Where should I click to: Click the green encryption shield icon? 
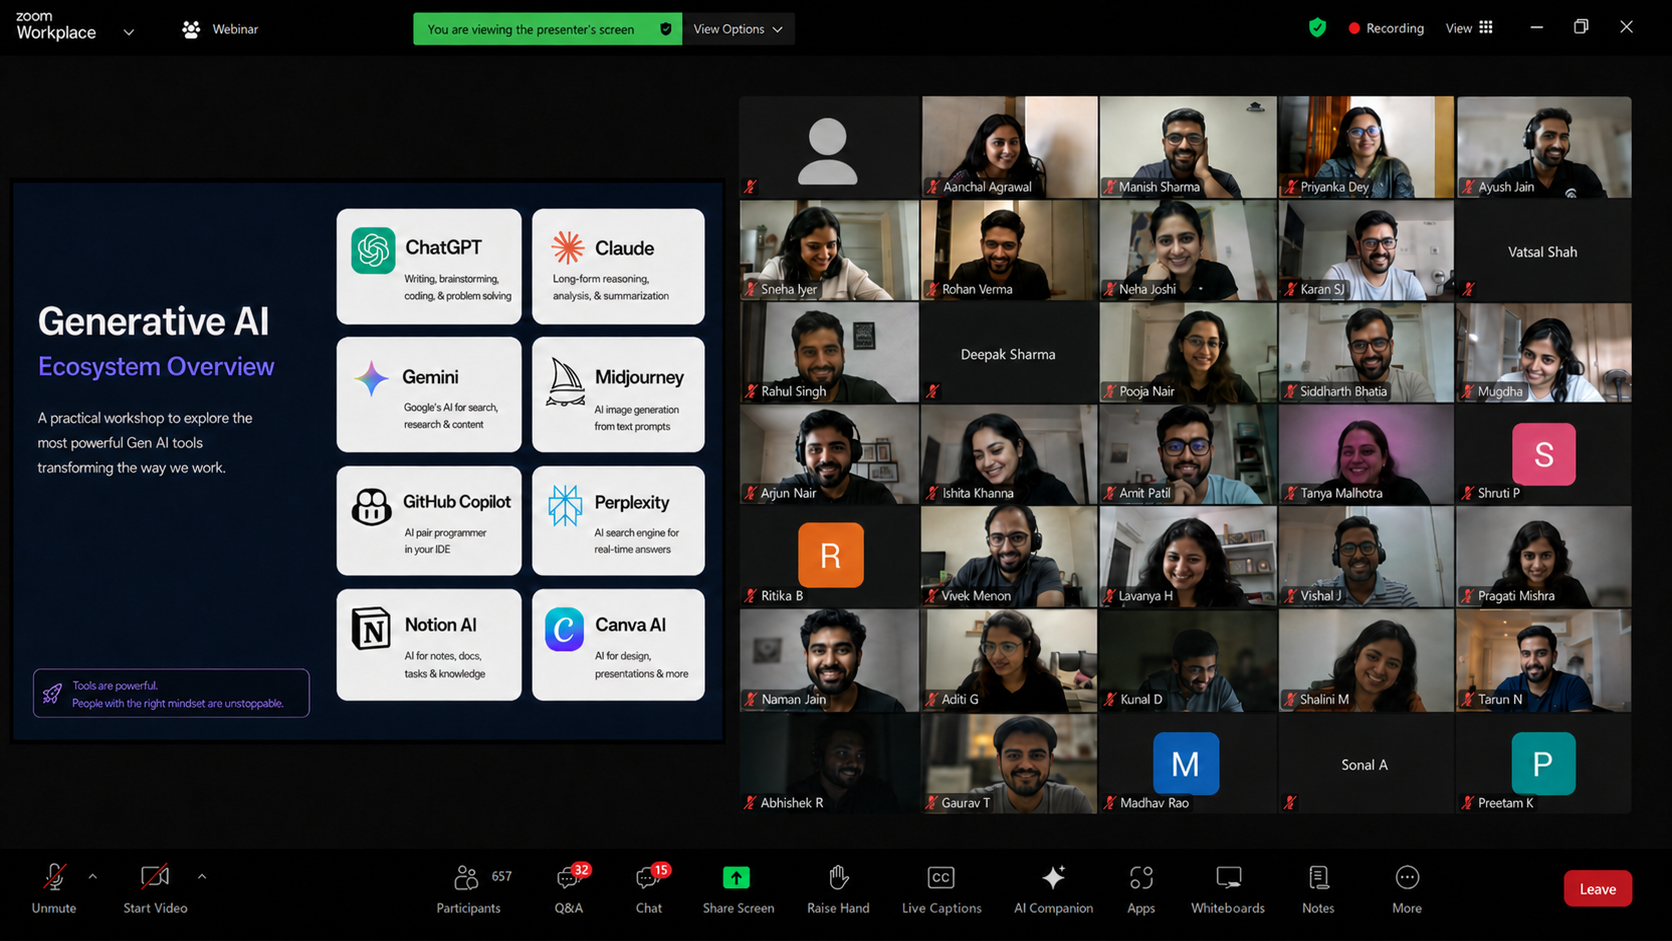tap(1317, 28)
